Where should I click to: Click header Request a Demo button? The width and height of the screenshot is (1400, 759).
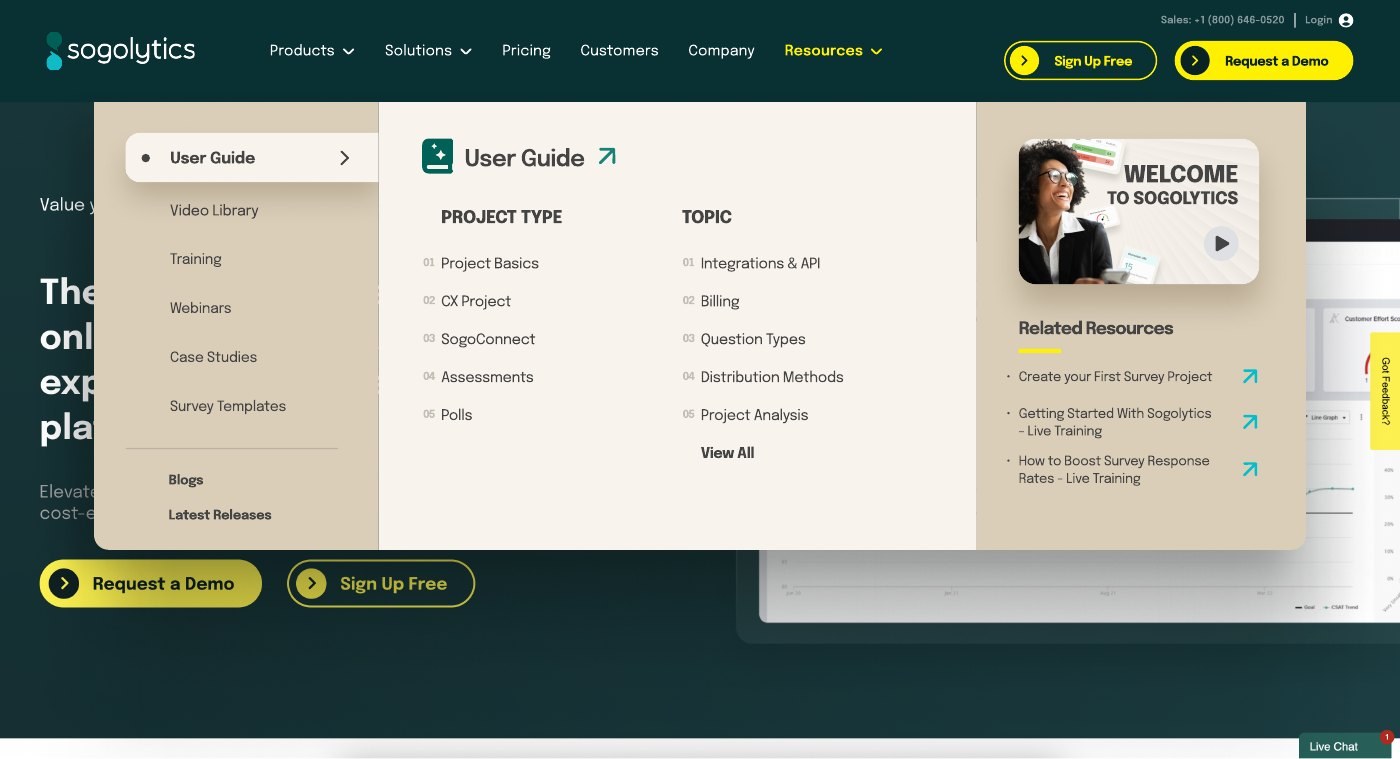(x=1264, y=61)
